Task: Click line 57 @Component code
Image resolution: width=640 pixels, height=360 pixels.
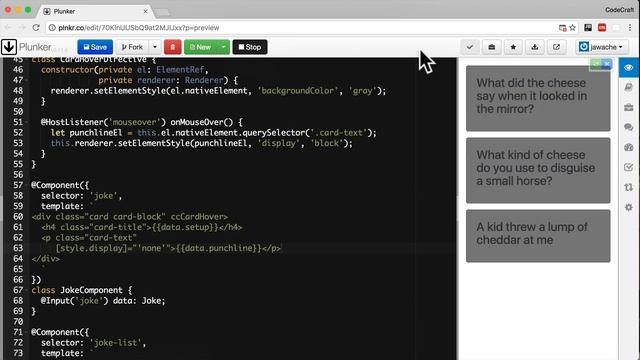Action: 60,185
